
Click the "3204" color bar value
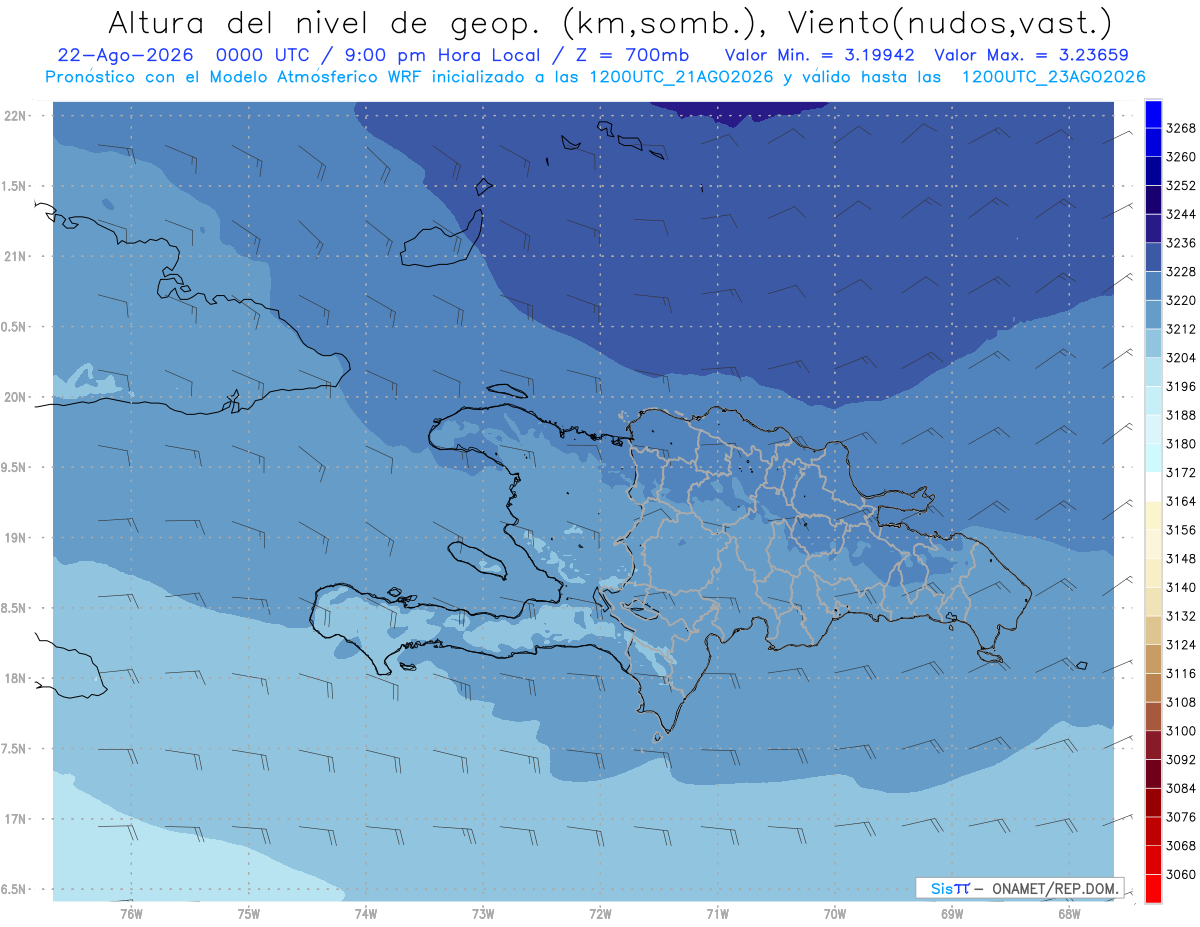1182,357
